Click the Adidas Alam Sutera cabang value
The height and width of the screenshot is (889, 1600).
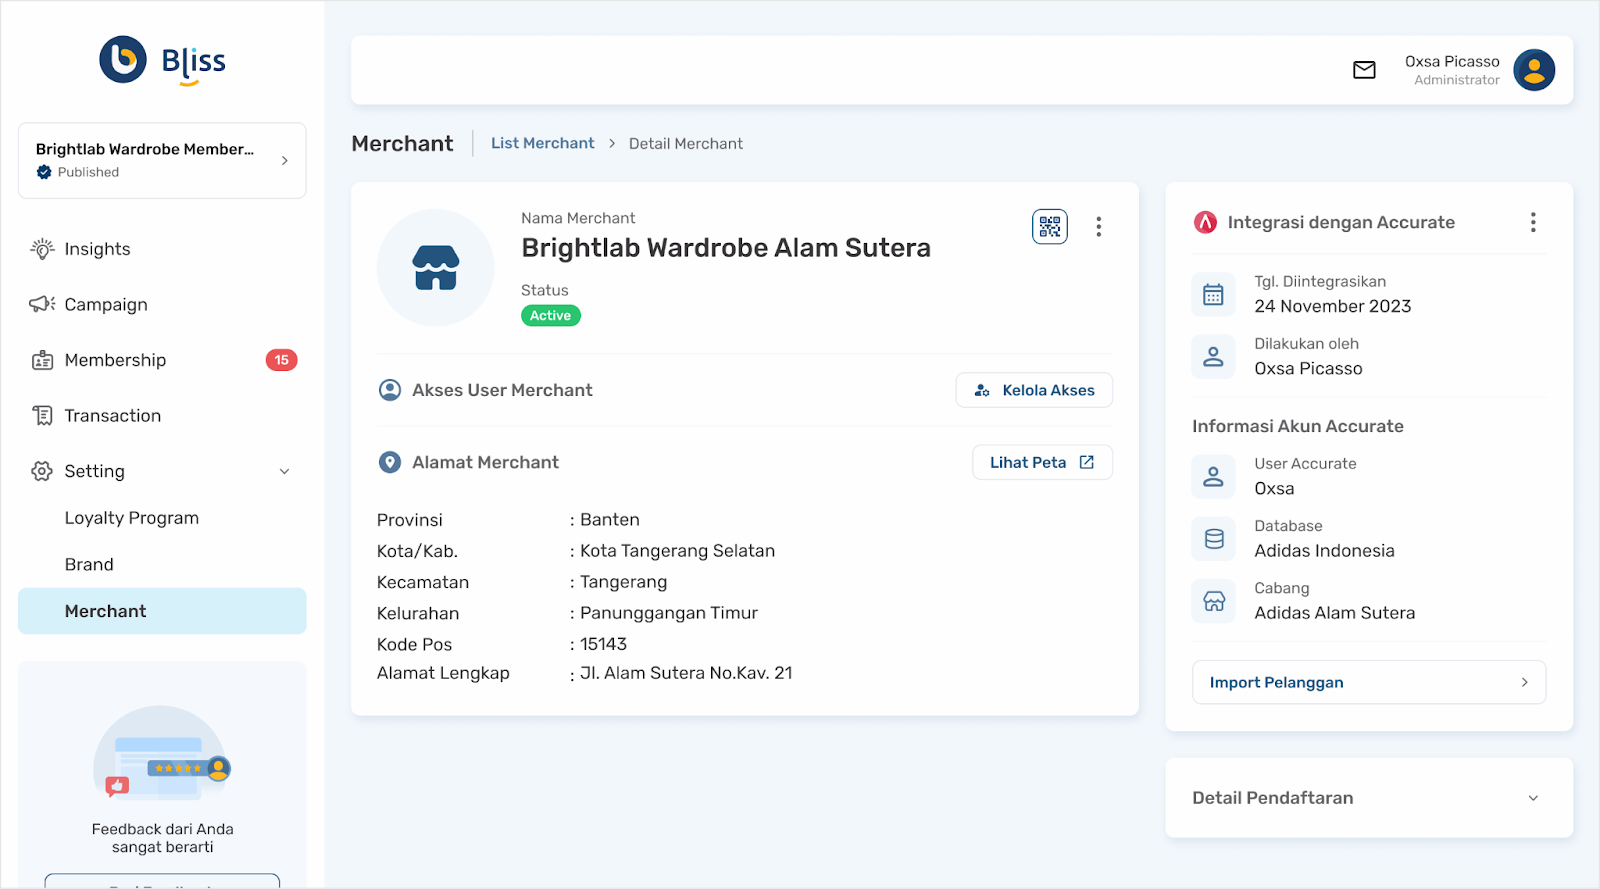pyautogui.click(x=1335, y=613)
